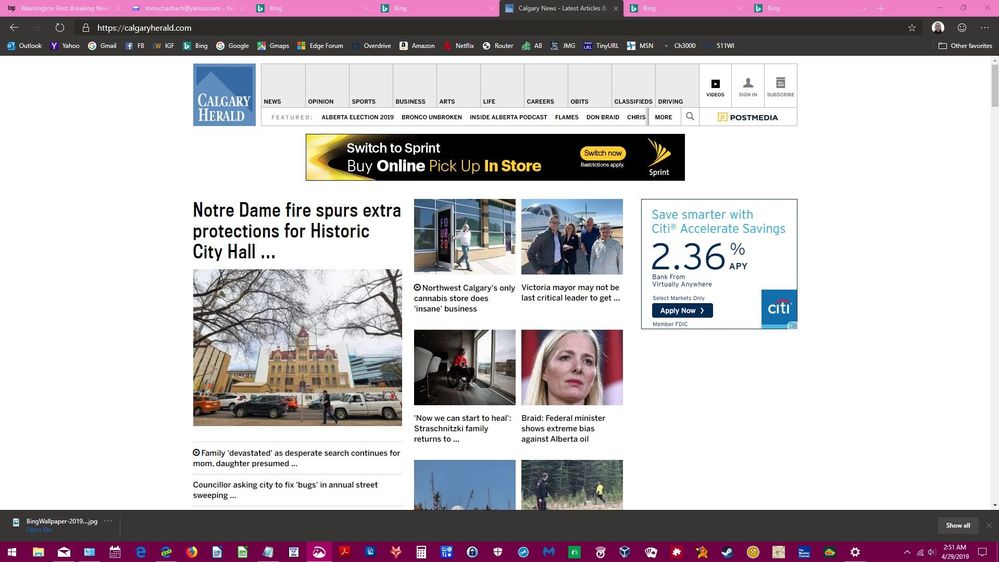Viewport: 999px width, 562px height.
Task: Open the Netflix bookmark
Action: pyautogui.click(x=458, y=46)
